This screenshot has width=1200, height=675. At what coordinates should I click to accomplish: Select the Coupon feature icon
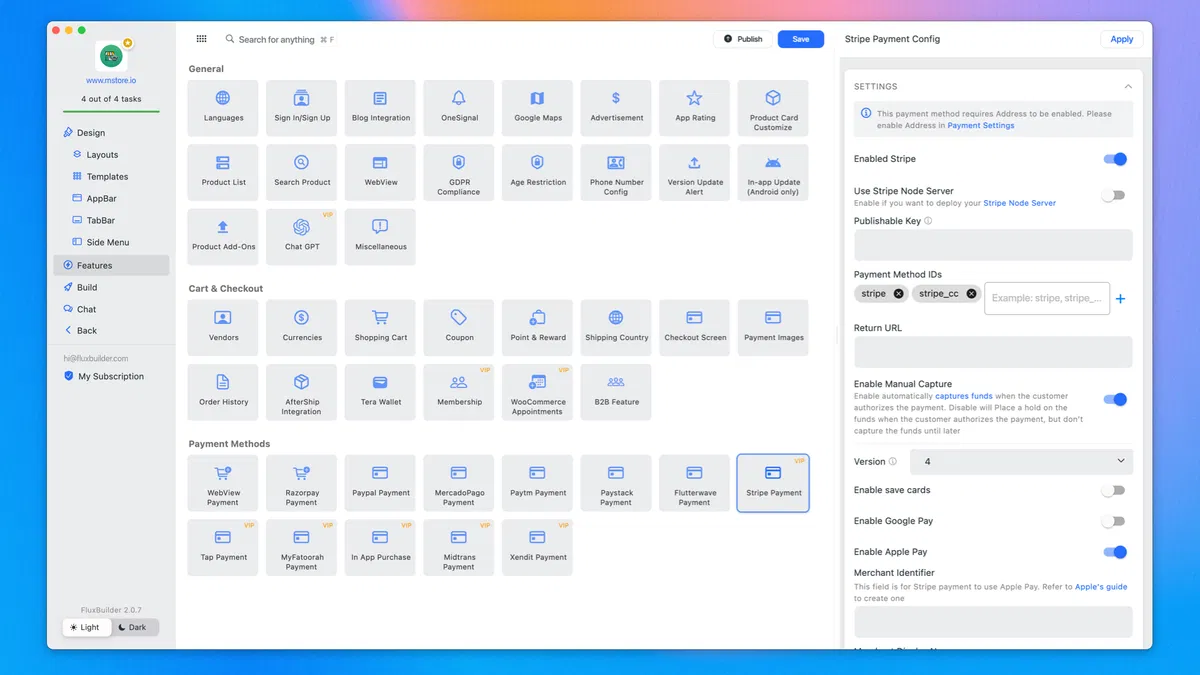(x=459, y=317)
